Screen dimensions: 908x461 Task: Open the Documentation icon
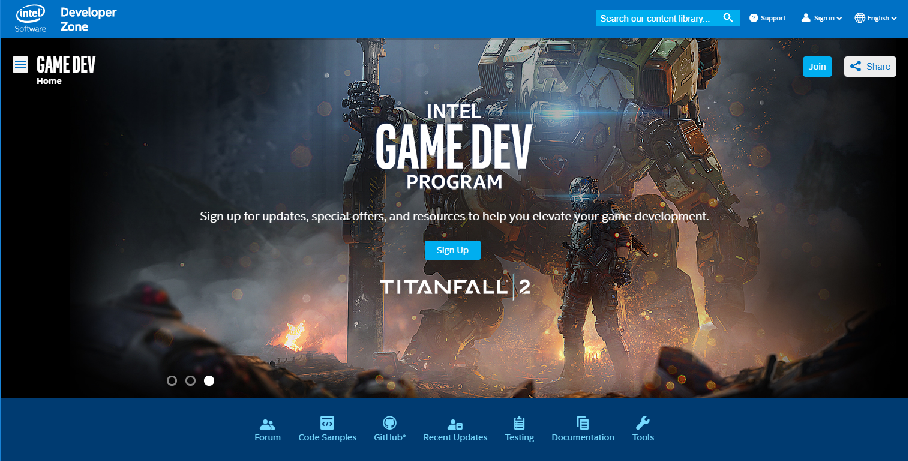583,423
